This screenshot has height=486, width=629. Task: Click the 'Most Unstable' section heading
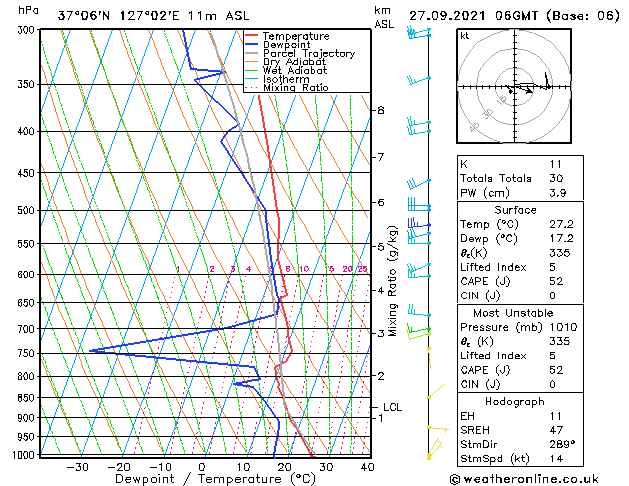point(513,313)
